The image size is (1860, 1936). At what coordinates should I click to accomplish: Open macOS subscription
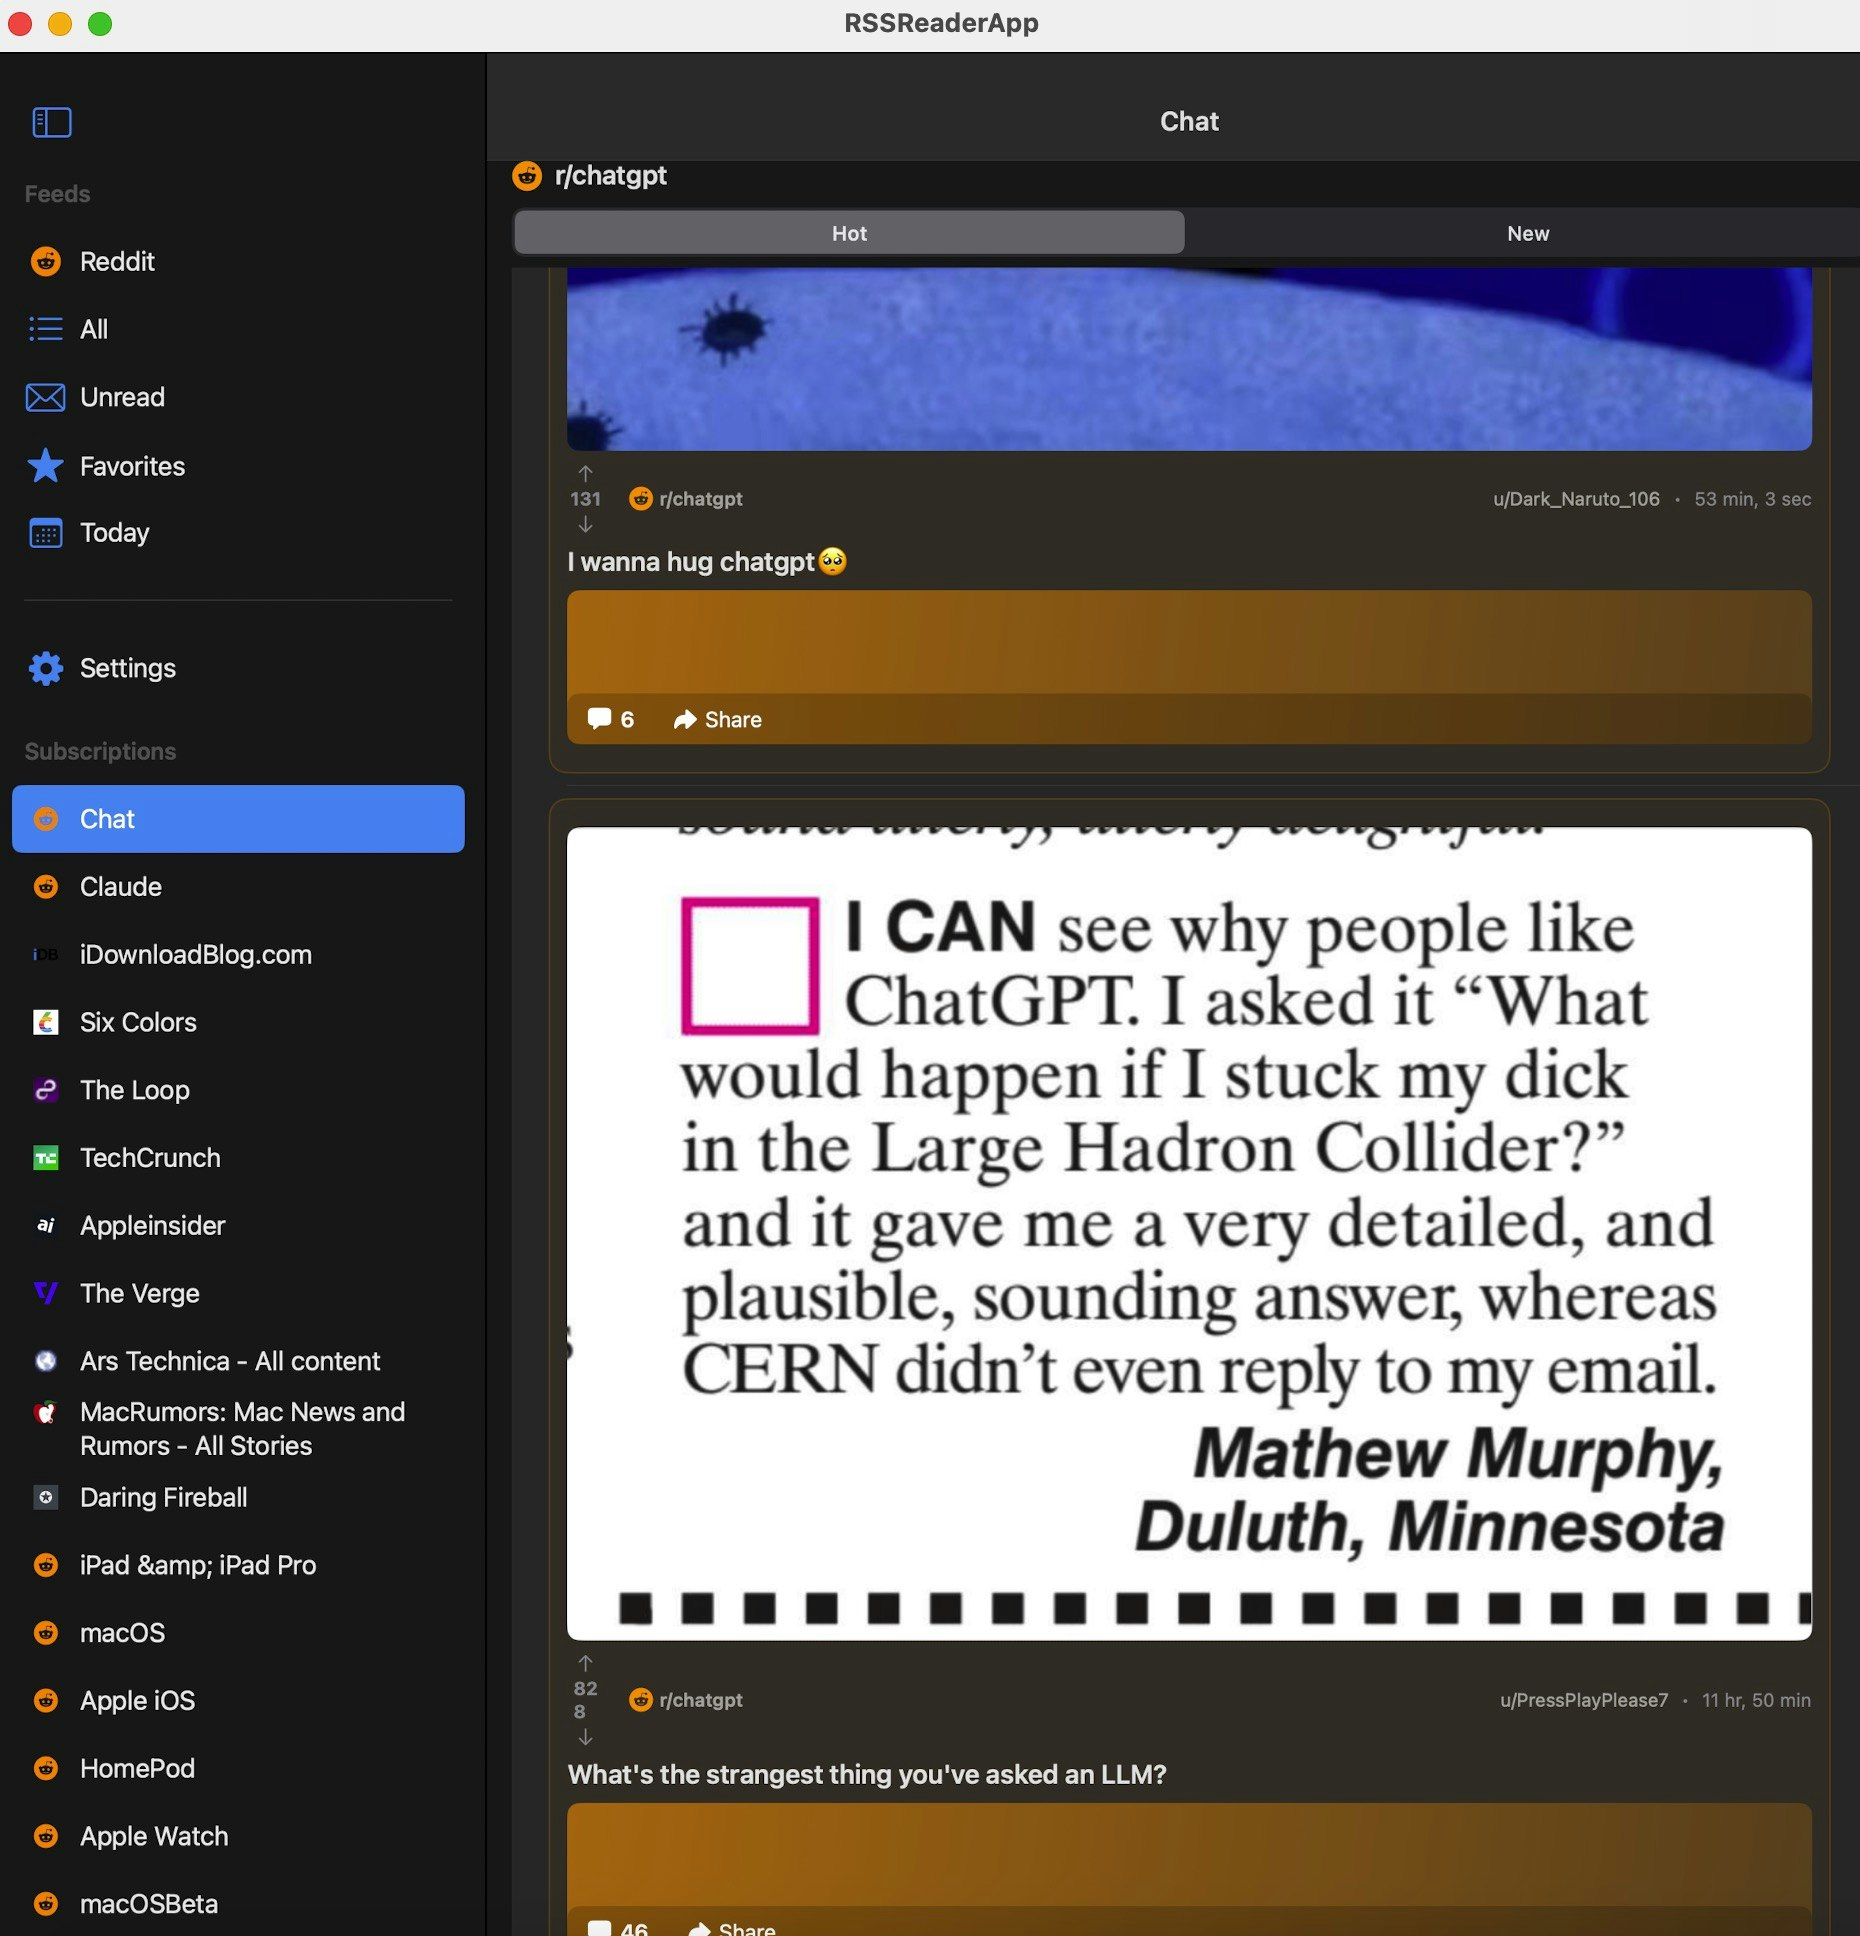pyautogui.click(x=238, y=1633)
